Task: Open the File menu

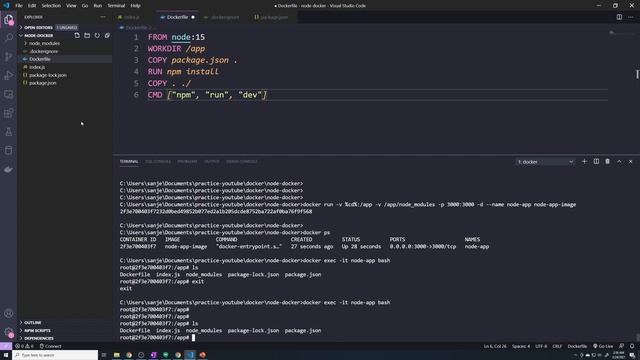Action: [x=19, y=6]
